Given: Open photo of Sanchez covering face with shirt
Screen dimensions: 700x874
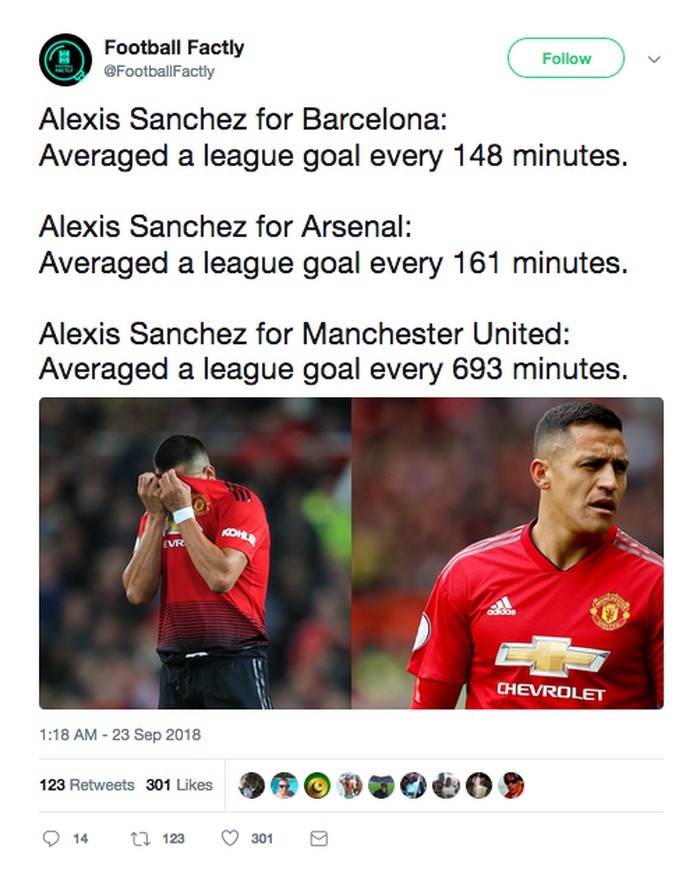Looking at the screenshot, I should pyautogui.click(x=195, y=553).
